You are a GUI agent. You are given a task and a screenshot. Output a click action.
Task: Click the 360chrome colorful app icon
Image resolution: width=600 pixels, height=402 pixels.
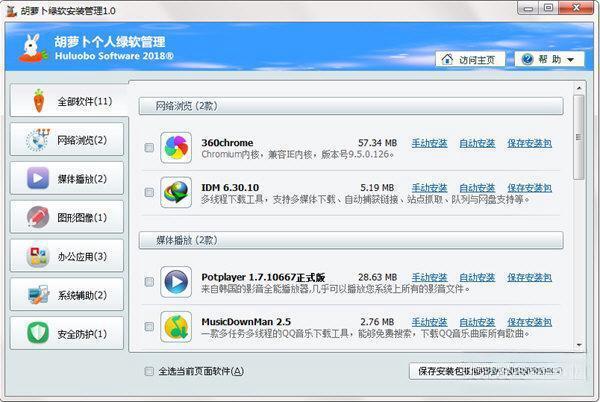click(x=176, y=148)
